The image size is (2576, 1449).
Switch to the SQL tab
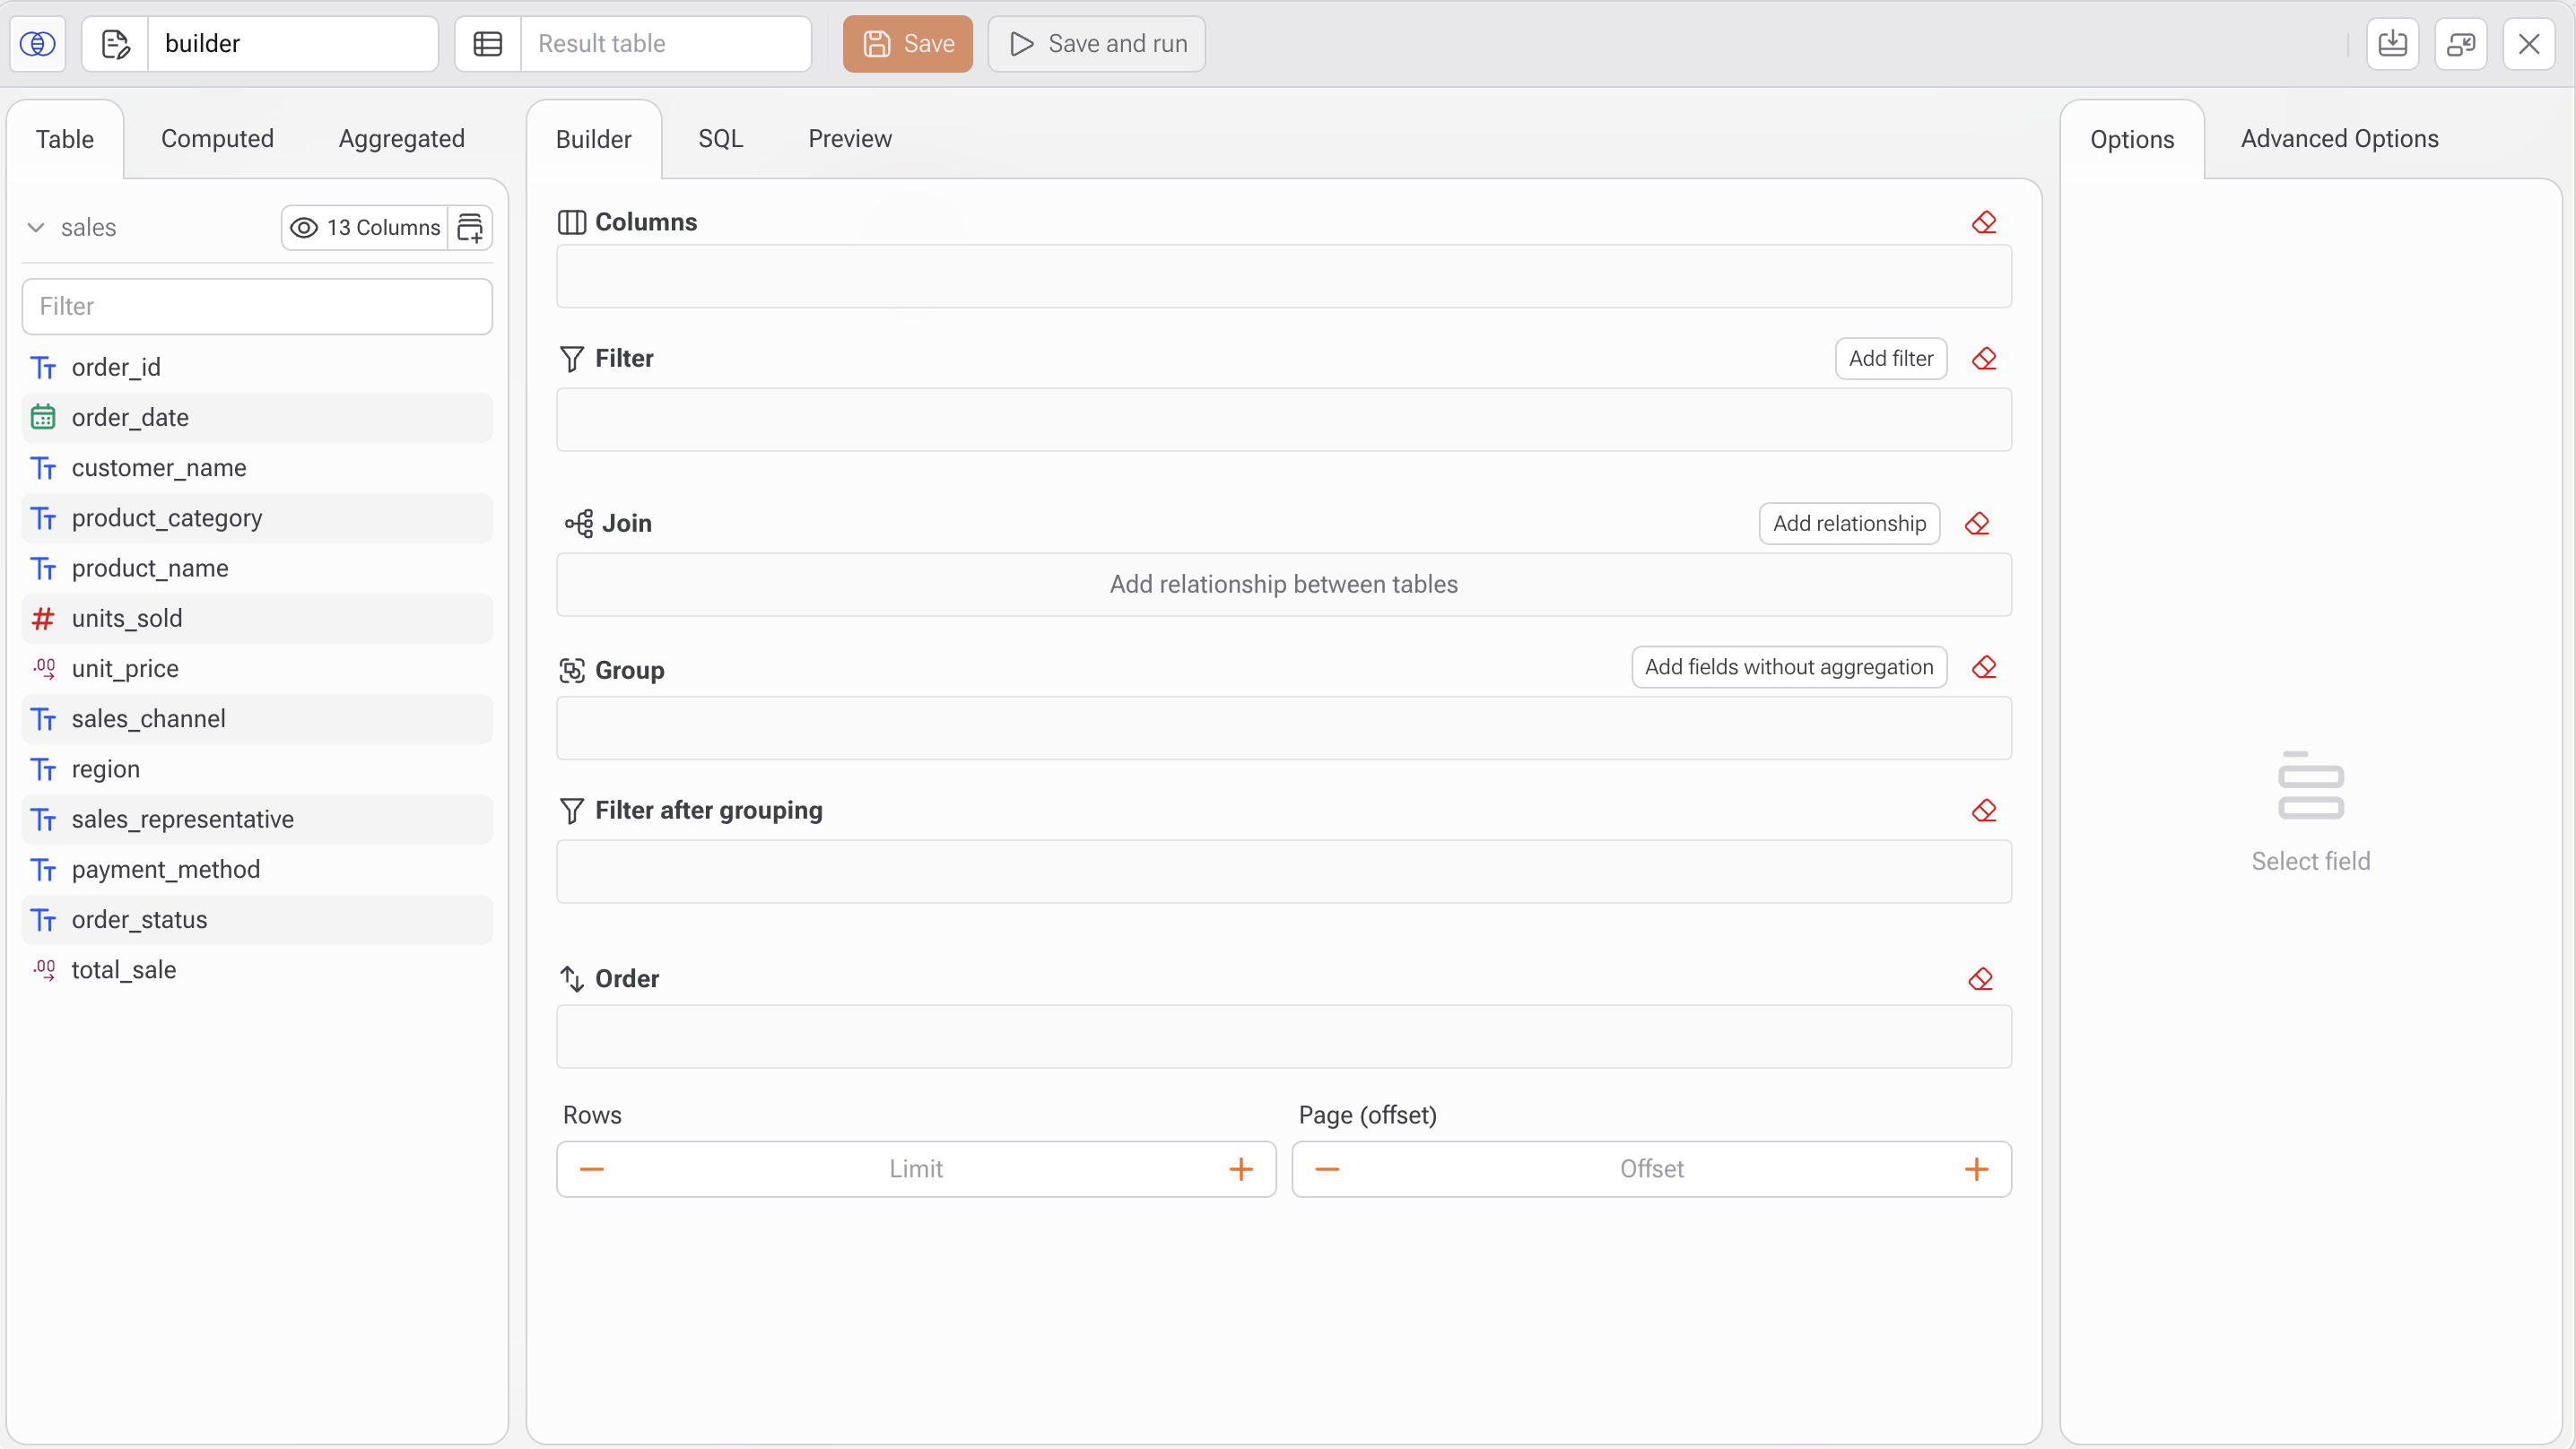point(720,139)
